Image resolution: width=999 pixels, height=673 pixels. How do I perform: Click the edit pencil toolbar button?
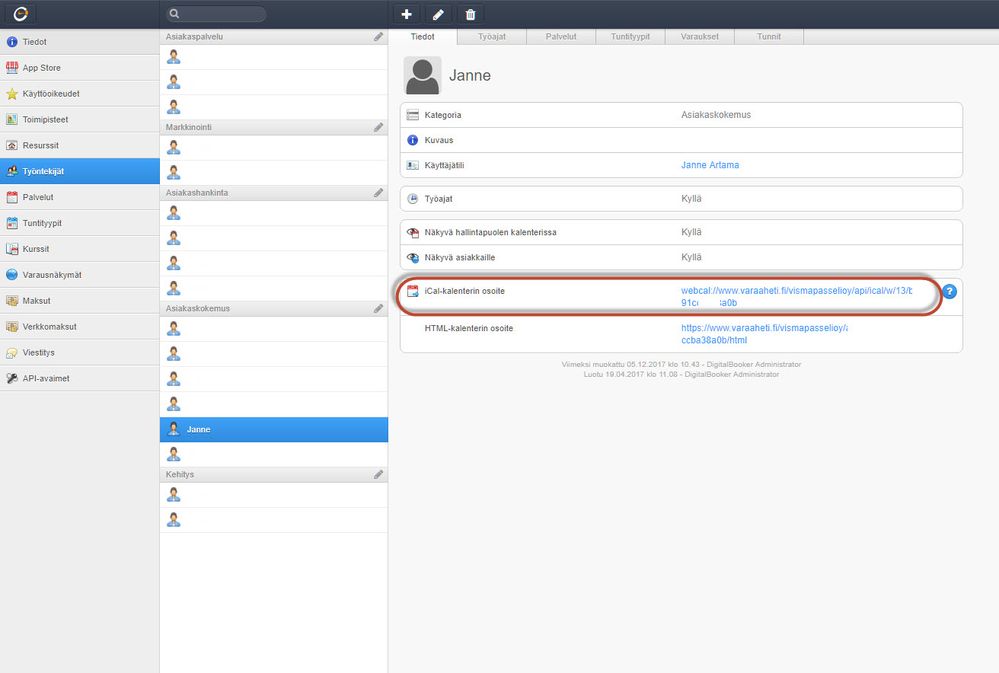(x=438, y=14)
